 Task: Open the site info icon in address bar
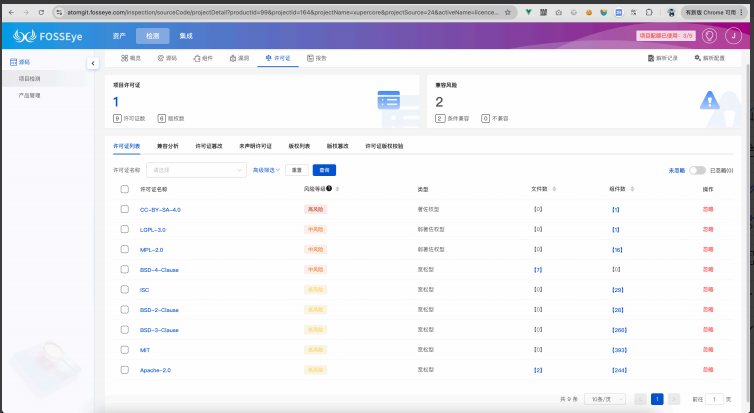(x=59, y=13)
